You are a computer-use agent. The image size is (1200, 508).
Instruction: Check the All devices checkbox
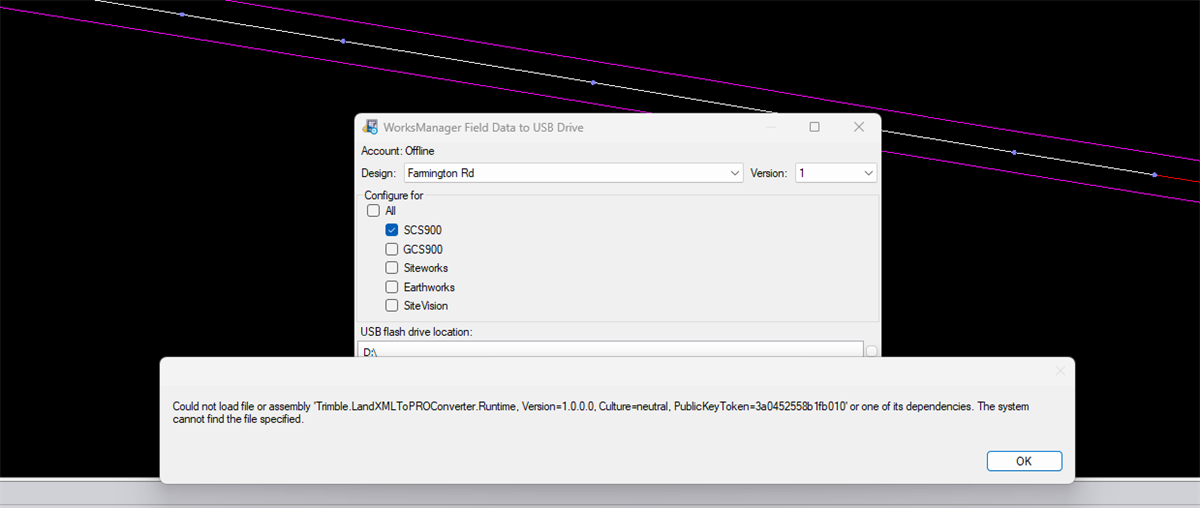pyautogui.click(x=373, y=211)
